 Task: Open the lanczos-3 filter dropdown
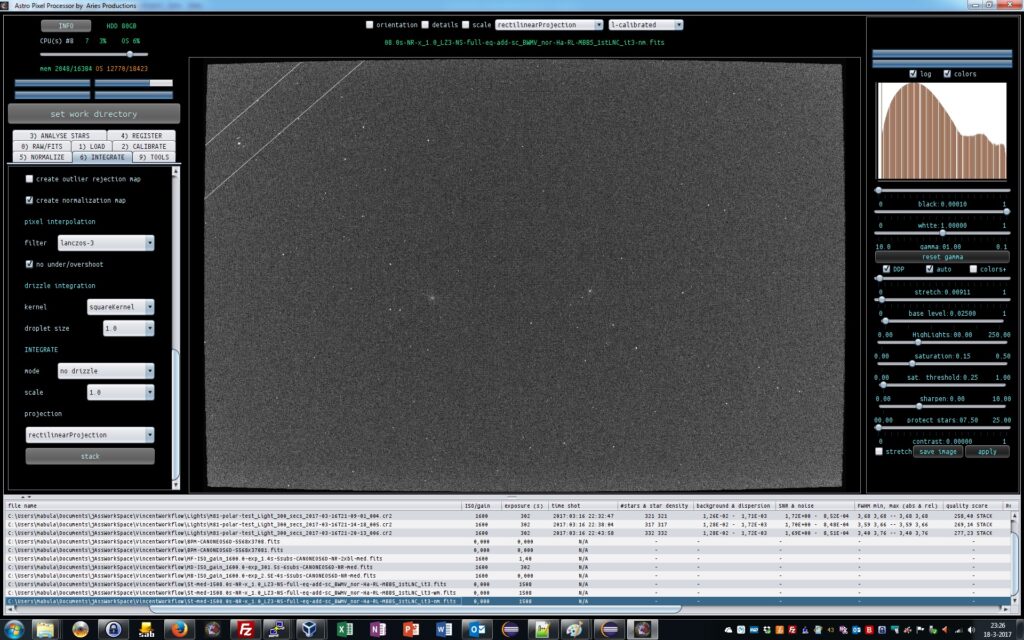(x=106, y=243)
